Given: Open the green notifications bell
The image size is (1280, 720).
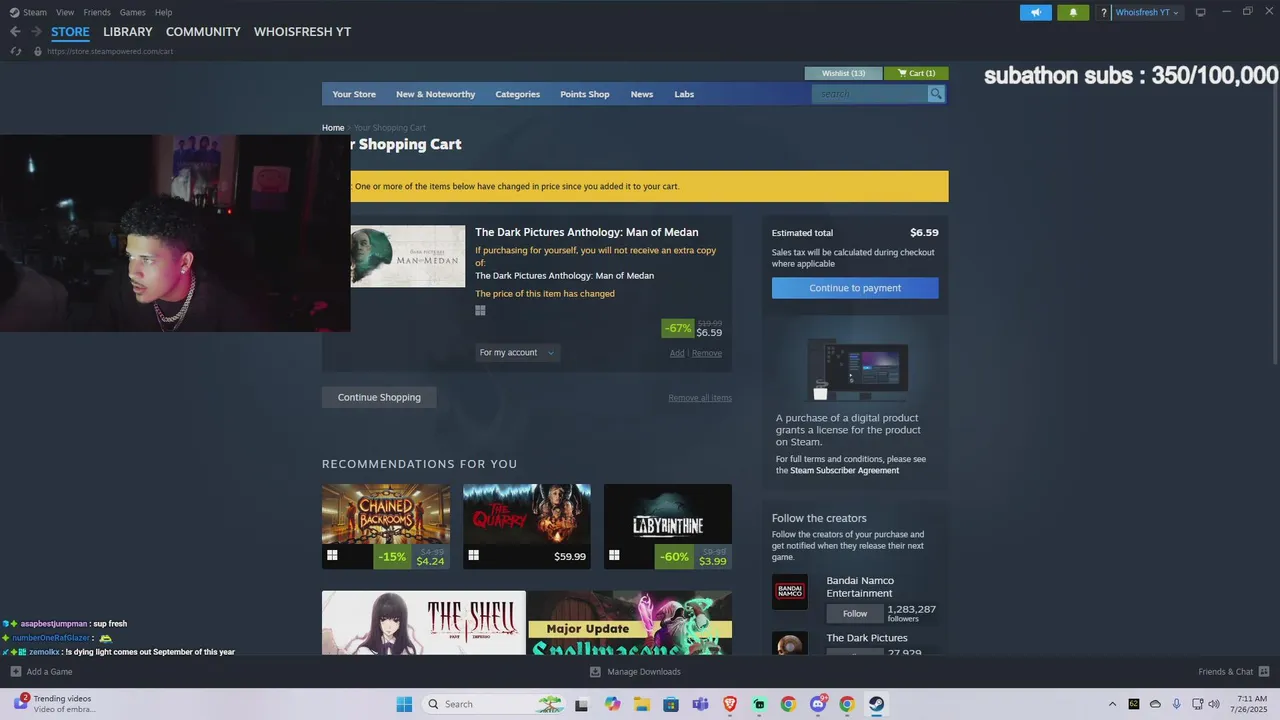Looking at the screenshot, I should coord(1073,12).
